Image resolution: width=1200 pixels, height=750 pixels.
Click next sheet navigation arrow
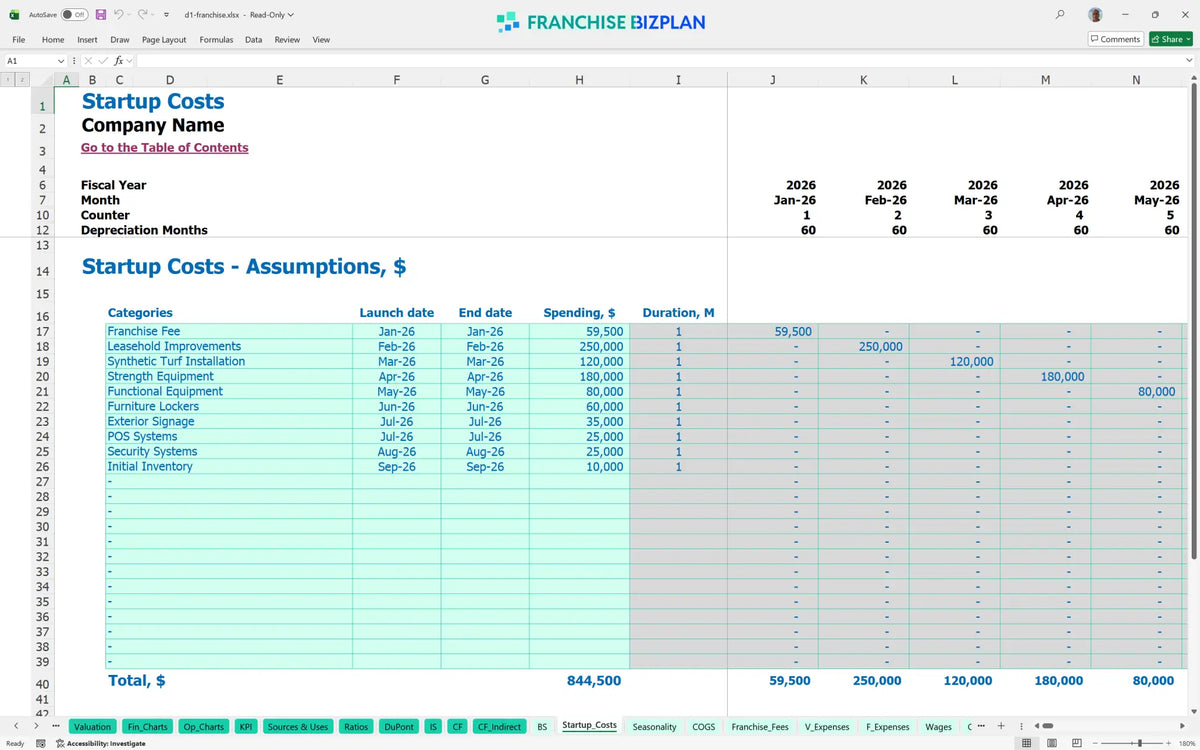[x=38, y=726]
